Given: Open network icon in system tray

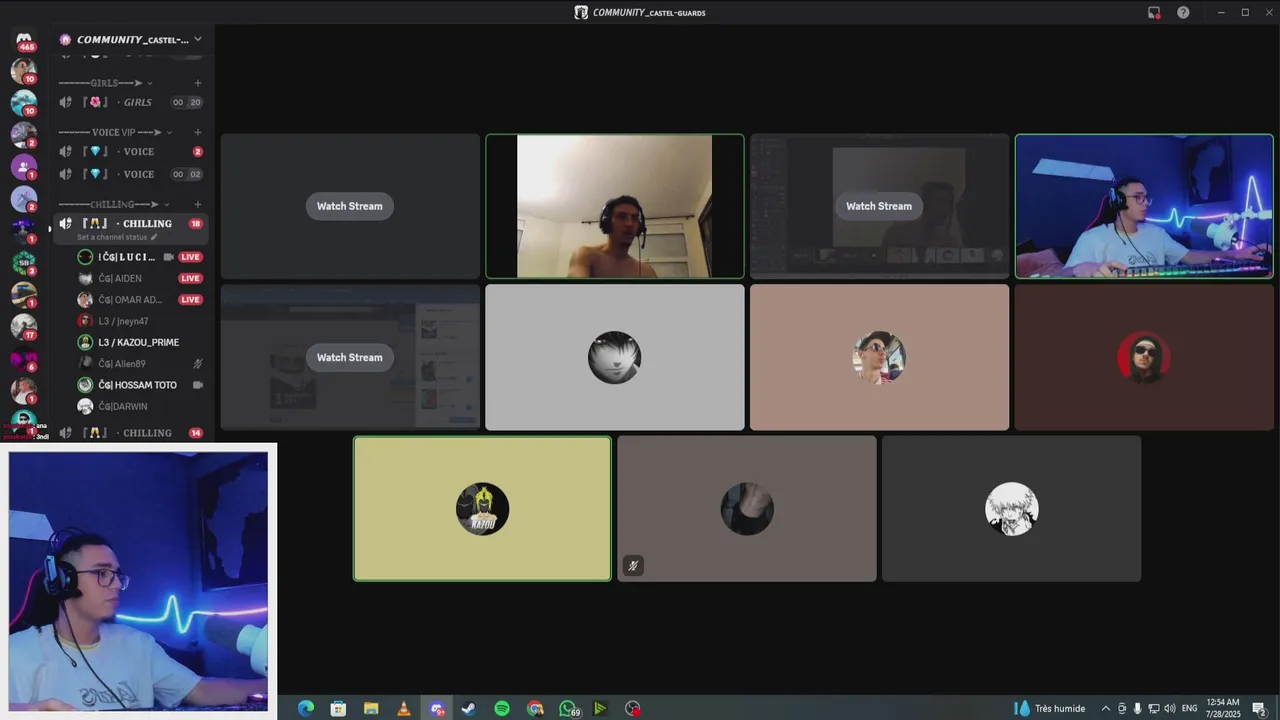Looking at the screenshot, I should coord(1153,708).
